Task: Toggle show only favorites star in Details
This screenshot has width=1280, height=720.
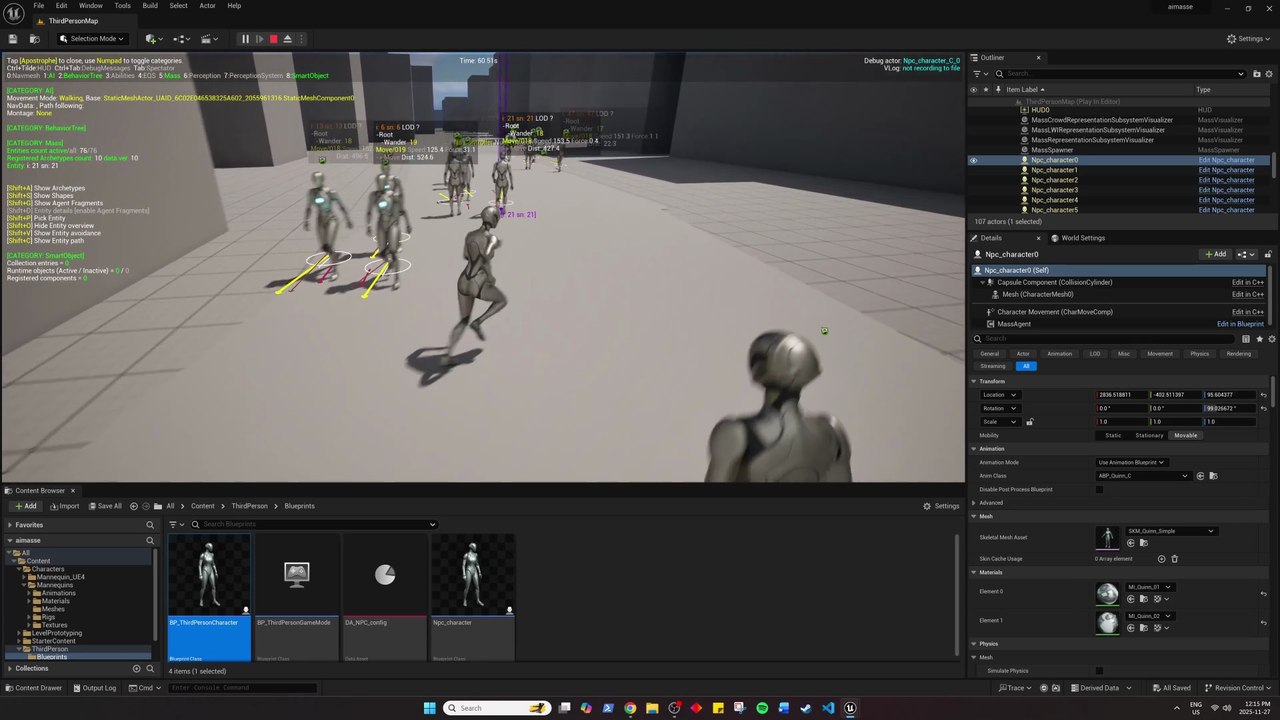Action: pos(1259,339)
